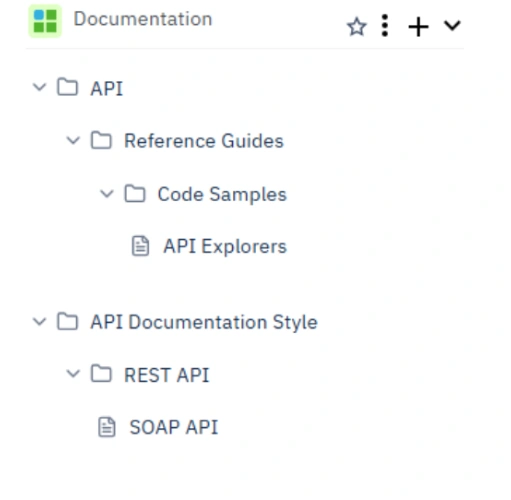Collapse the Code Samples folder chevron
Viewport: 511px width, 500px height.
(107, 193)
